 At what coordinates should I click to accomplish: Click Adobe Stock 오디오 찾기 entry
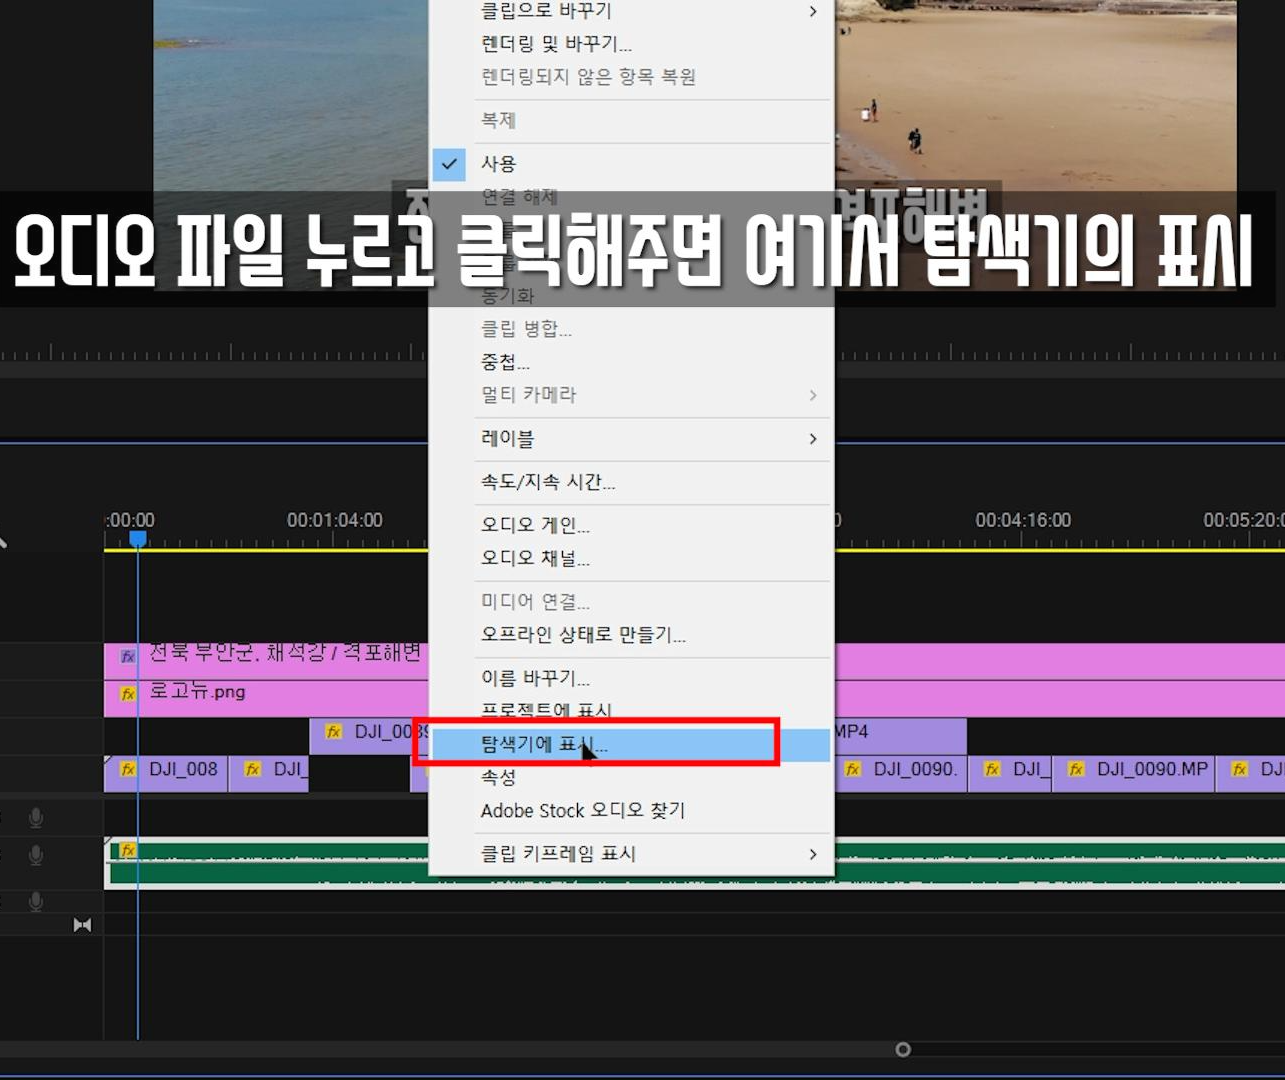click(x=583, y=810)
